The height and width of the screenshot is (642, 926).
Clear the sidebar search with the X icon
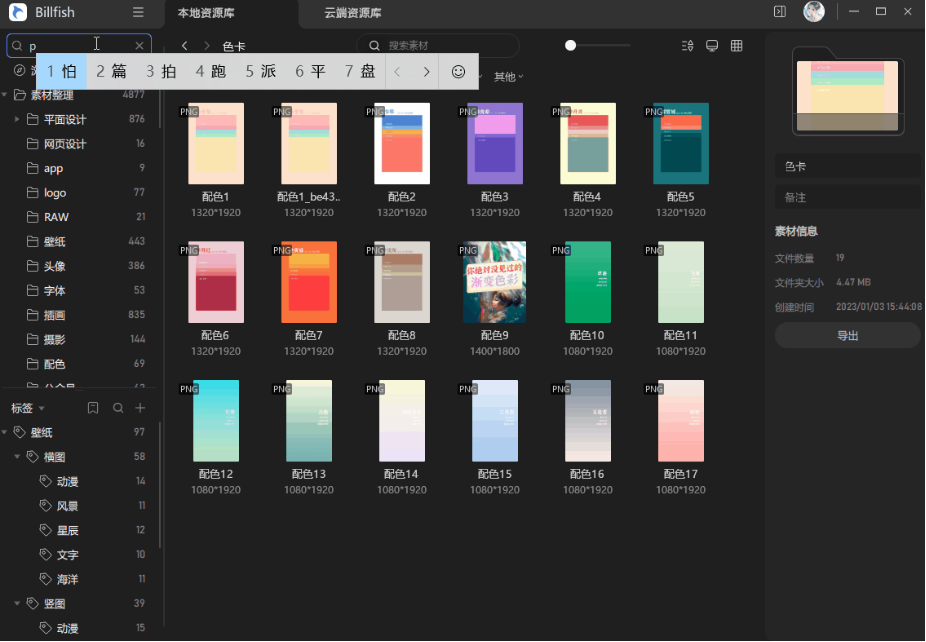click(x=140, y=46)
